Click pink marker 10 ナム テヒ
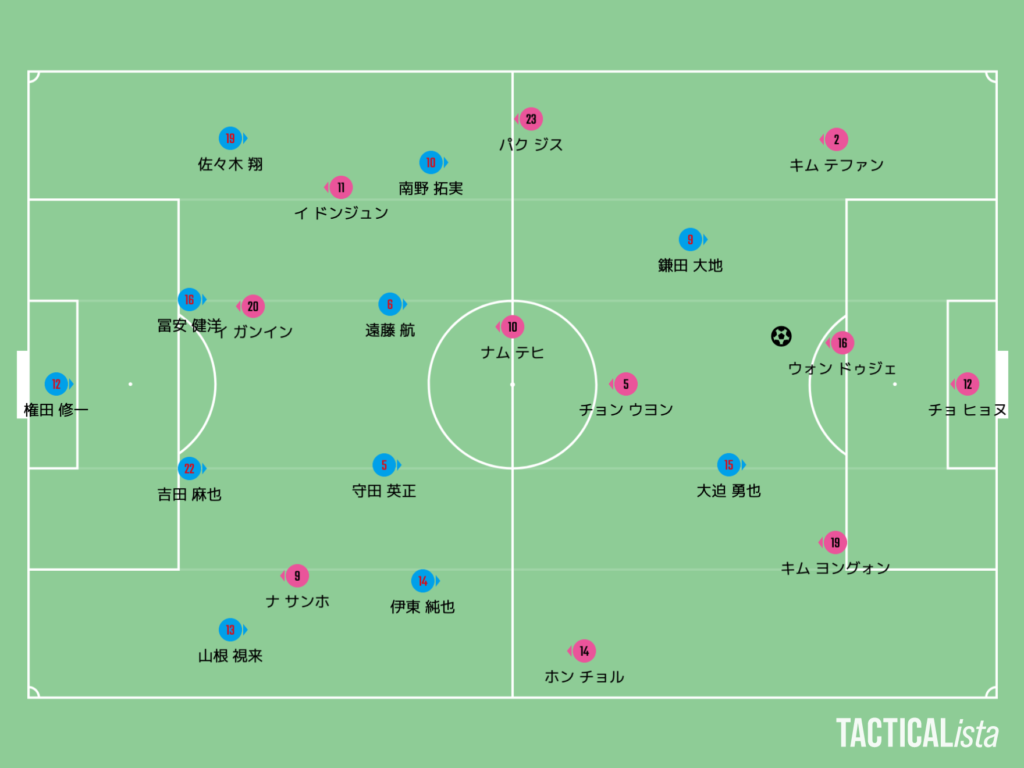This screenshot has height=768, width=1024. pyautogui.click(x=511, y=327)
